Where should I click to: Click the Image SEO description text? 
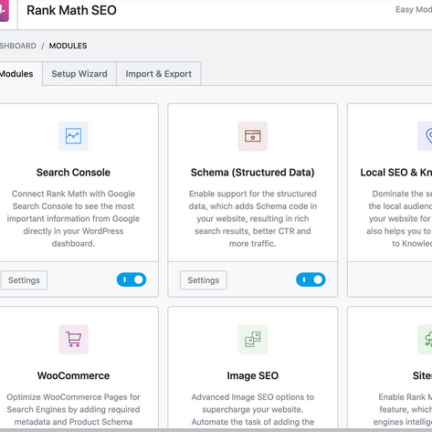[253, 410]
